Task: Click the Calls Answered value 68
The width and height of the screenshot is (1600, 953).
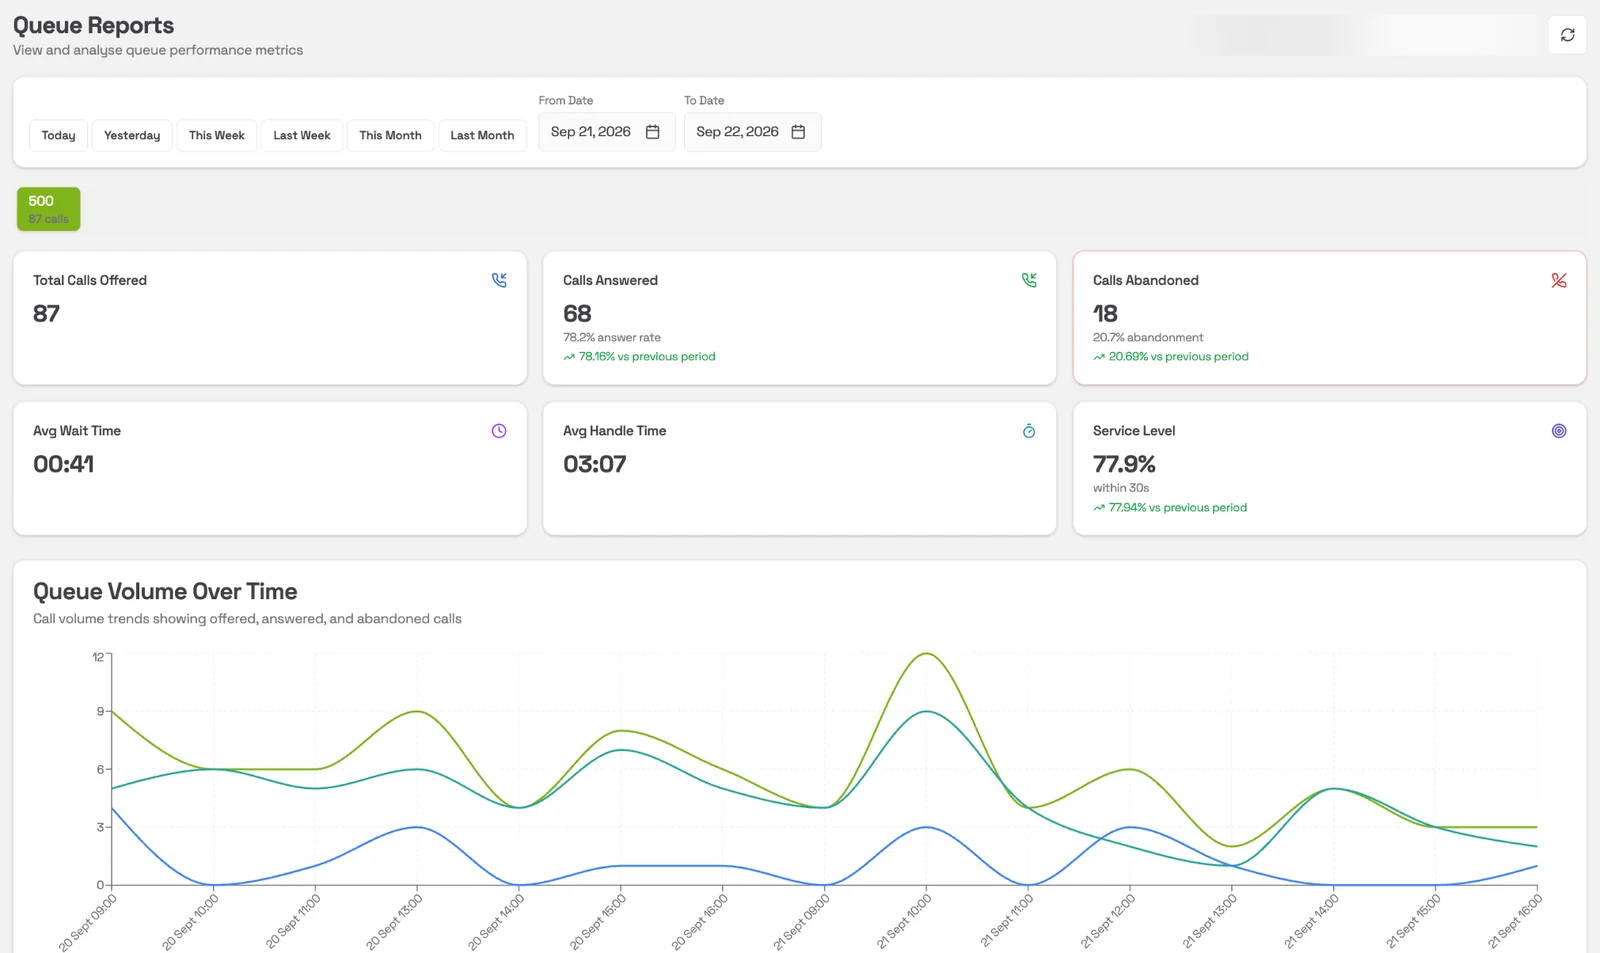Action: tap(577, 314)
